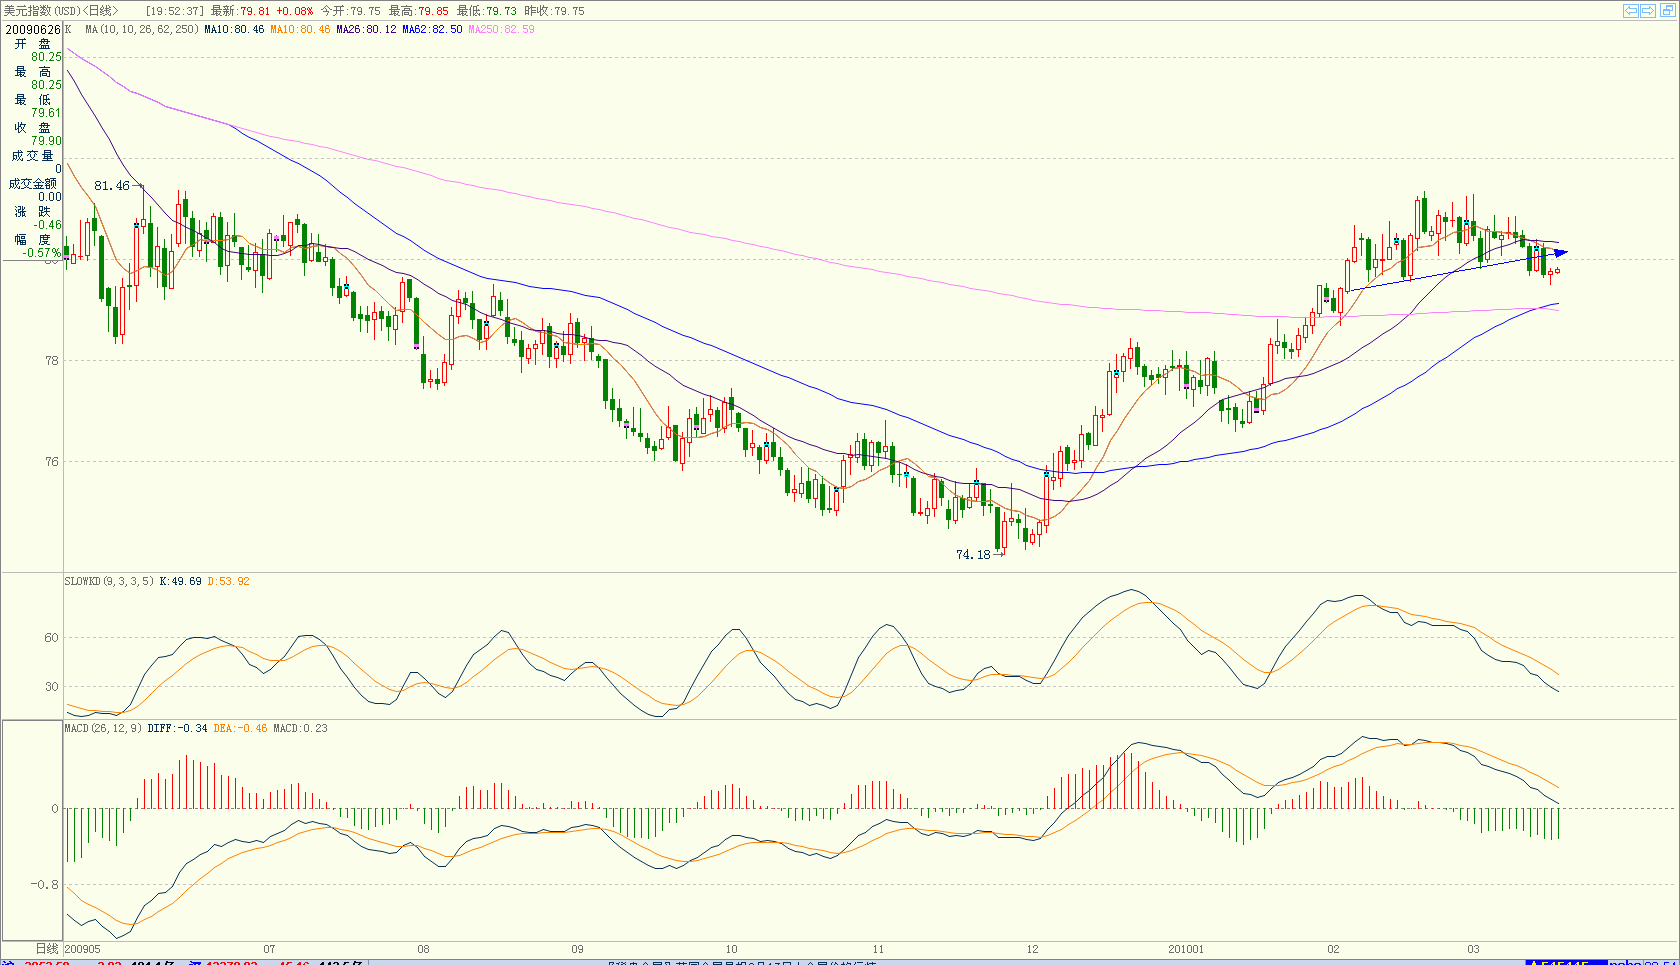The image size is (1680, 965).
Task: Select the MA26:80.12 legend value
Action: pos(366,29)
